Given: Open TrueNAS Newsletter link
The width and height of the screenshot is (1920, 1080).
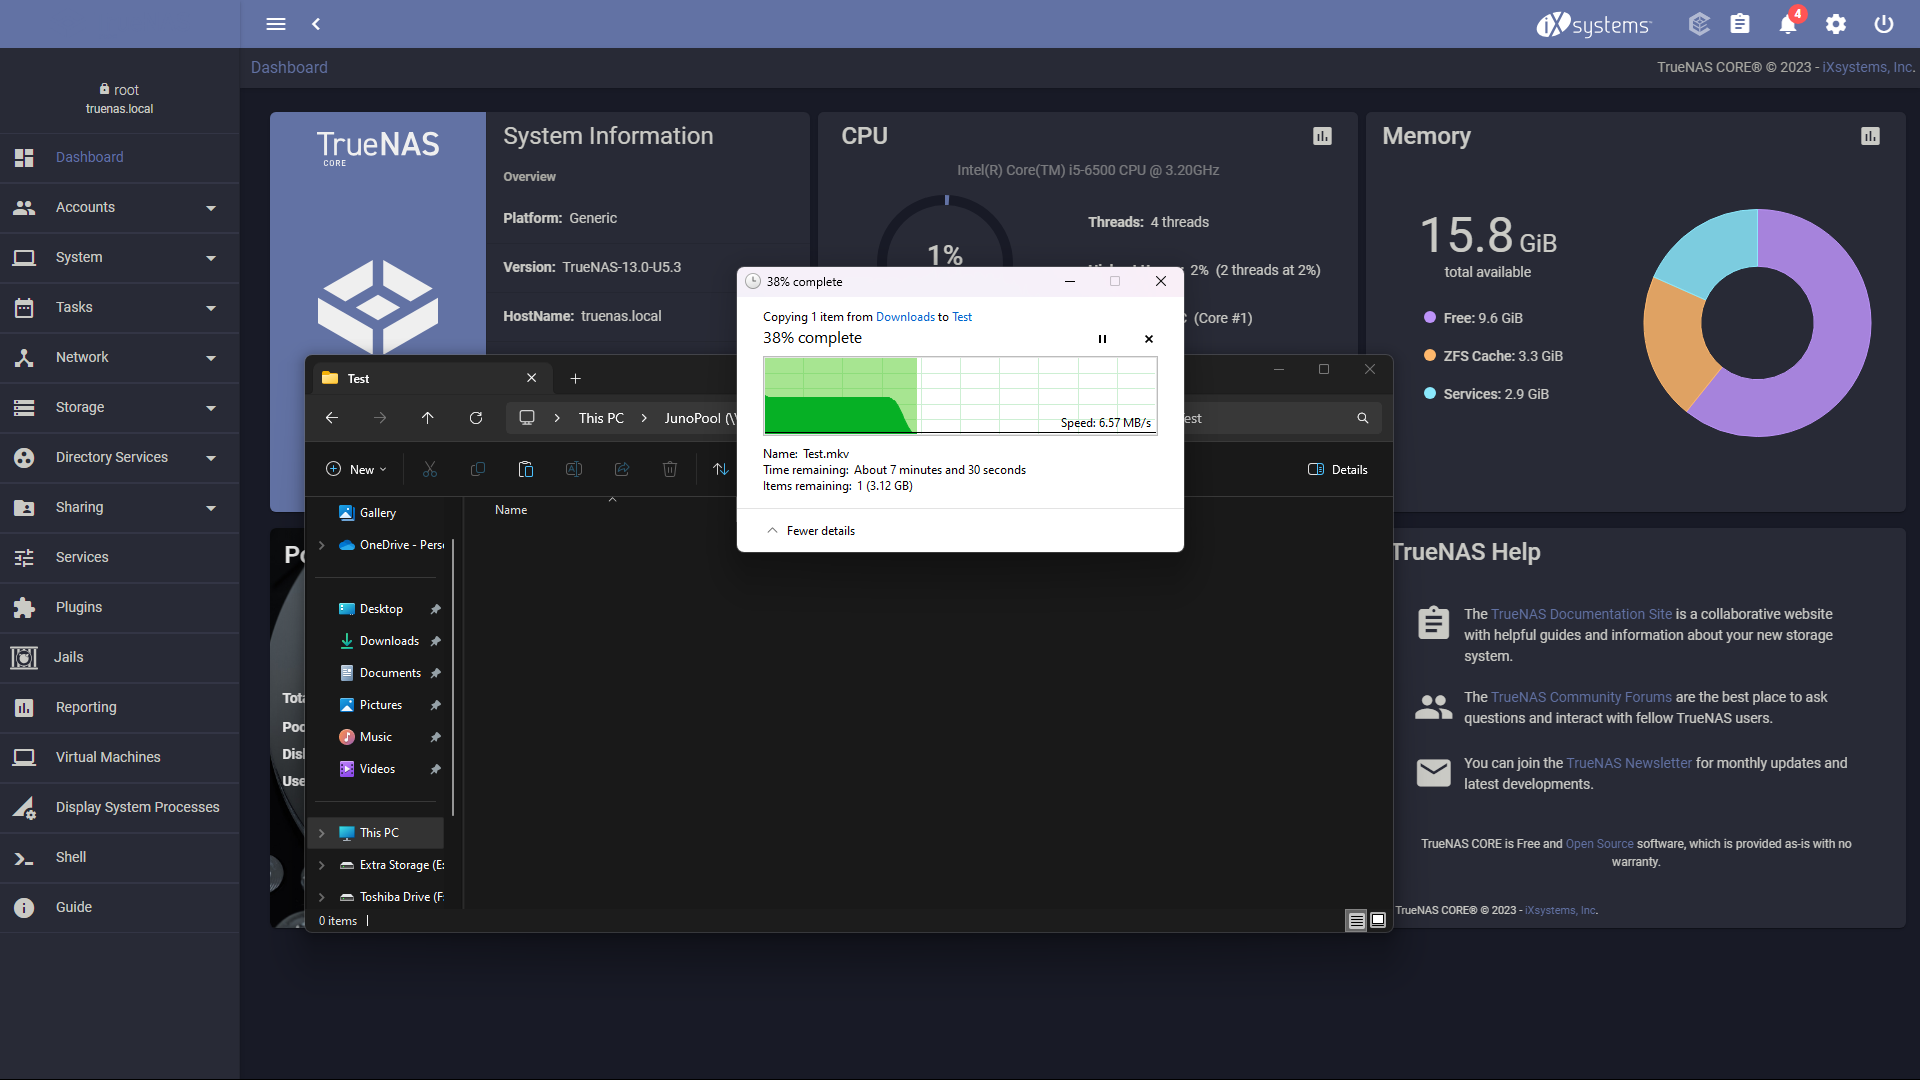Looking at the screenshot, I should click(1629, 763).
